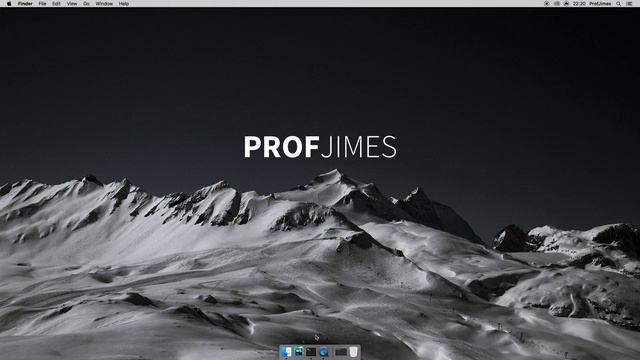Open the ProfJimes user menu in menu bar
This screenshot has width=640, height=360.
coord(600,4)
